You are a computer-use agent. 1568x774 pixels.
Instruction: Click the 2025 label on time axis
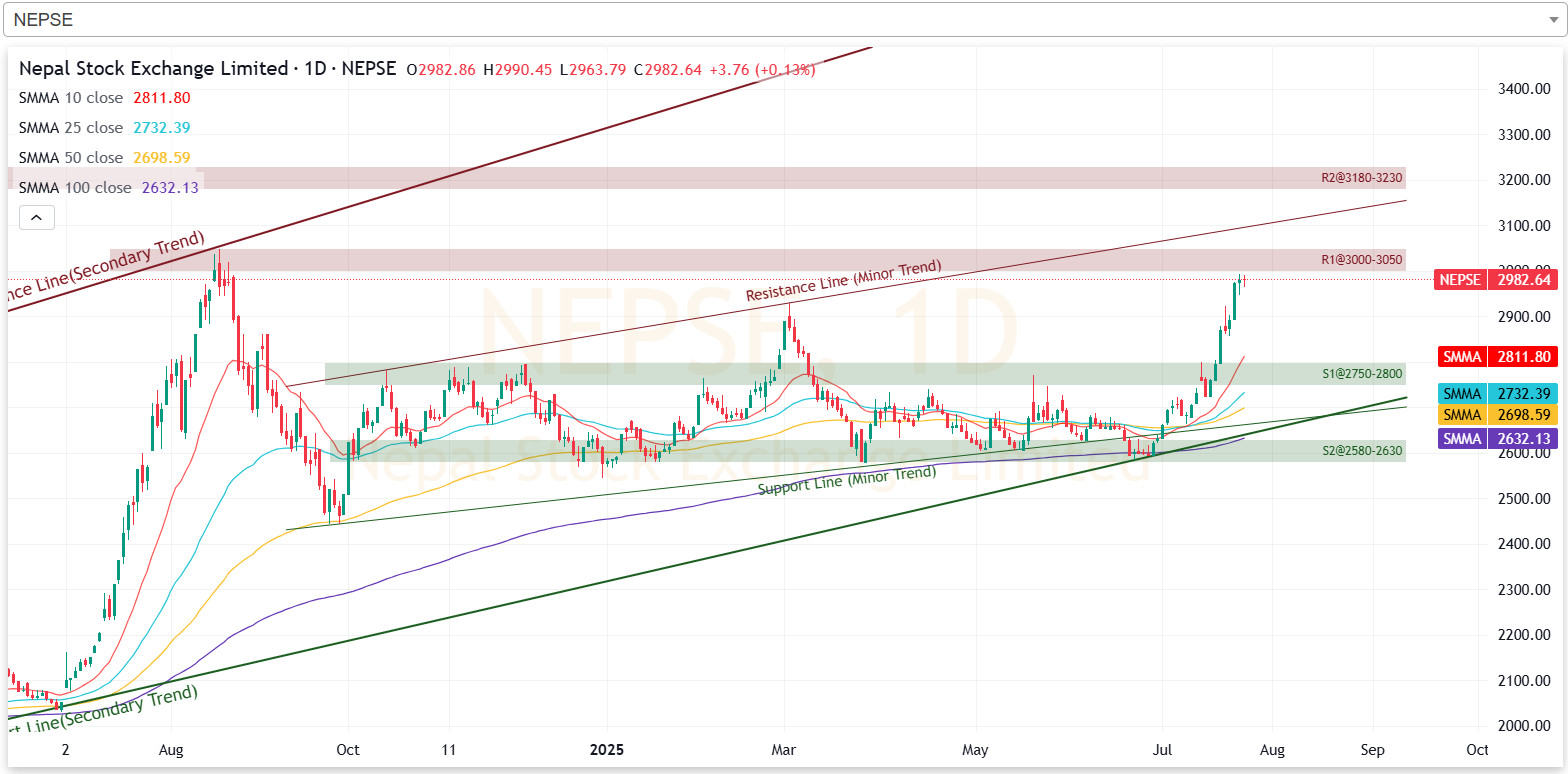tap(606, 749)
